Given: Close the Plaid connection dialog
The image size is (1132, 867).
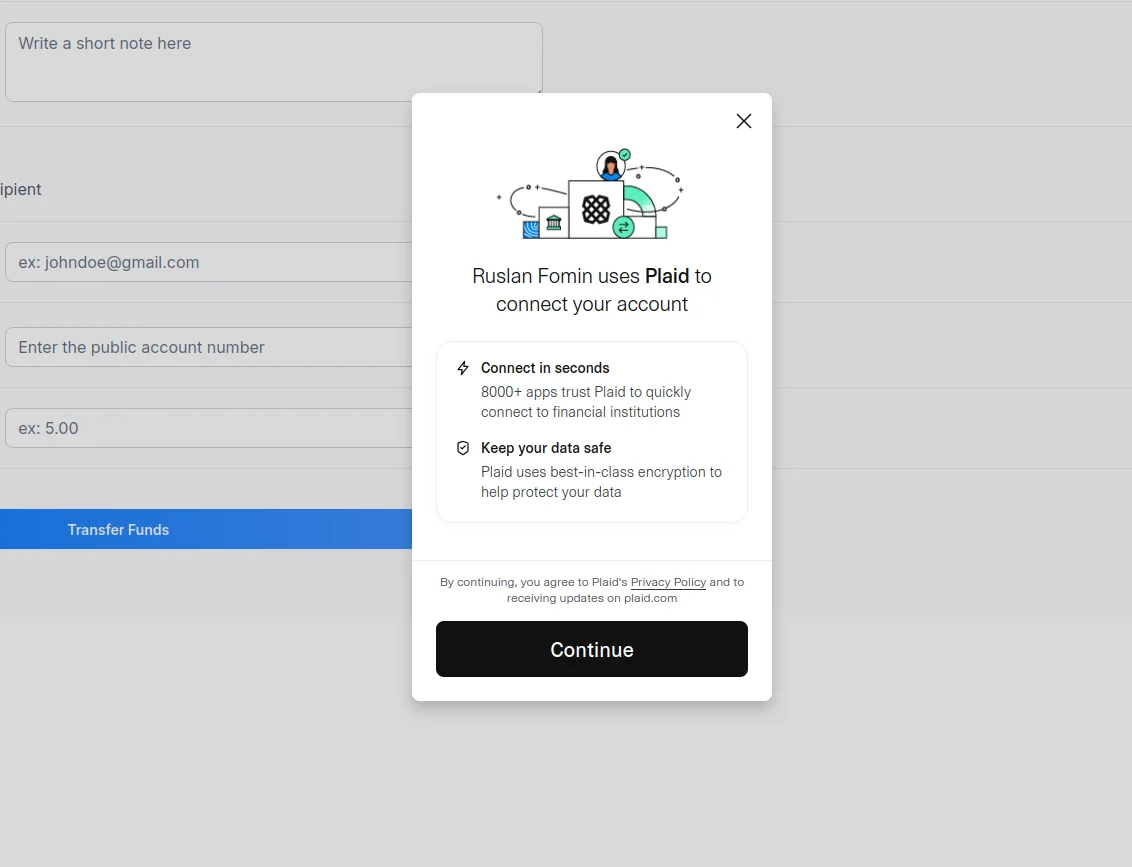Looking at the screenshot, I should click(743, 121).
